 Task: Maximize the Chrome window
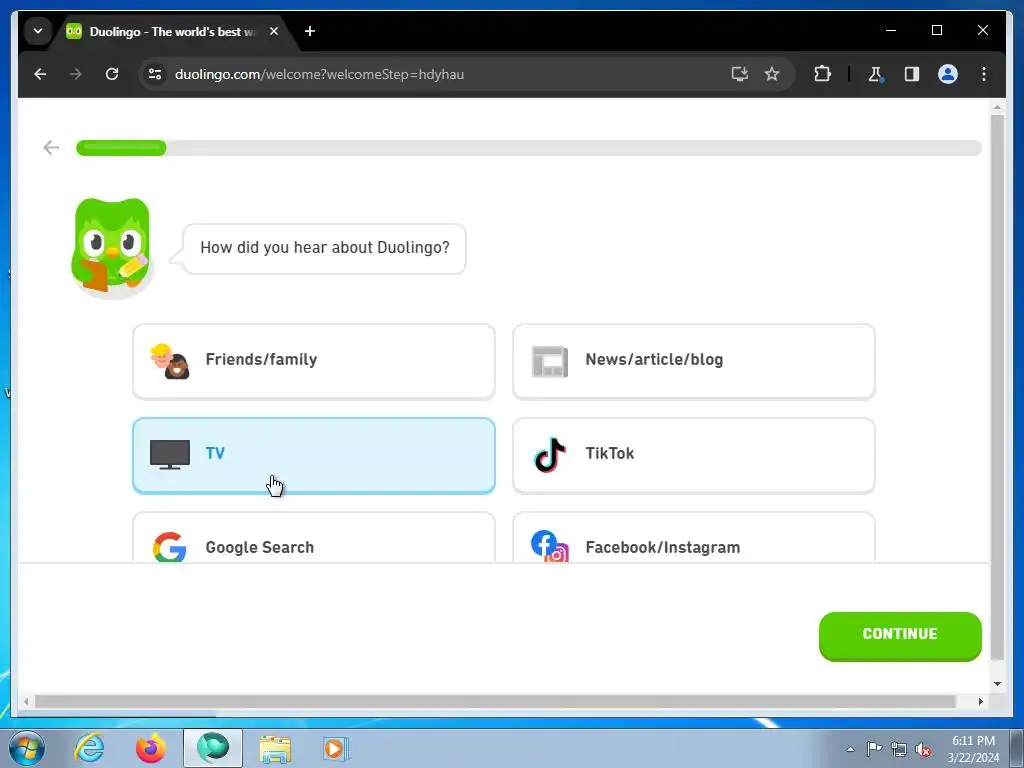click(936, 30)
